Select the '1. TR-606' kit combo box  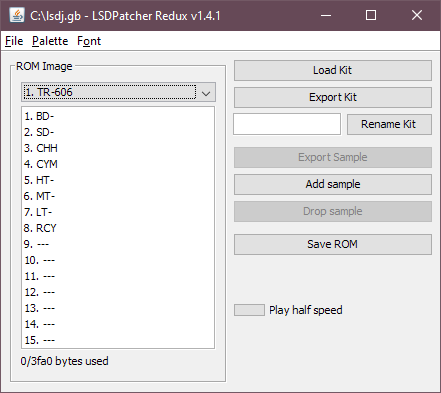pos(118,92)
